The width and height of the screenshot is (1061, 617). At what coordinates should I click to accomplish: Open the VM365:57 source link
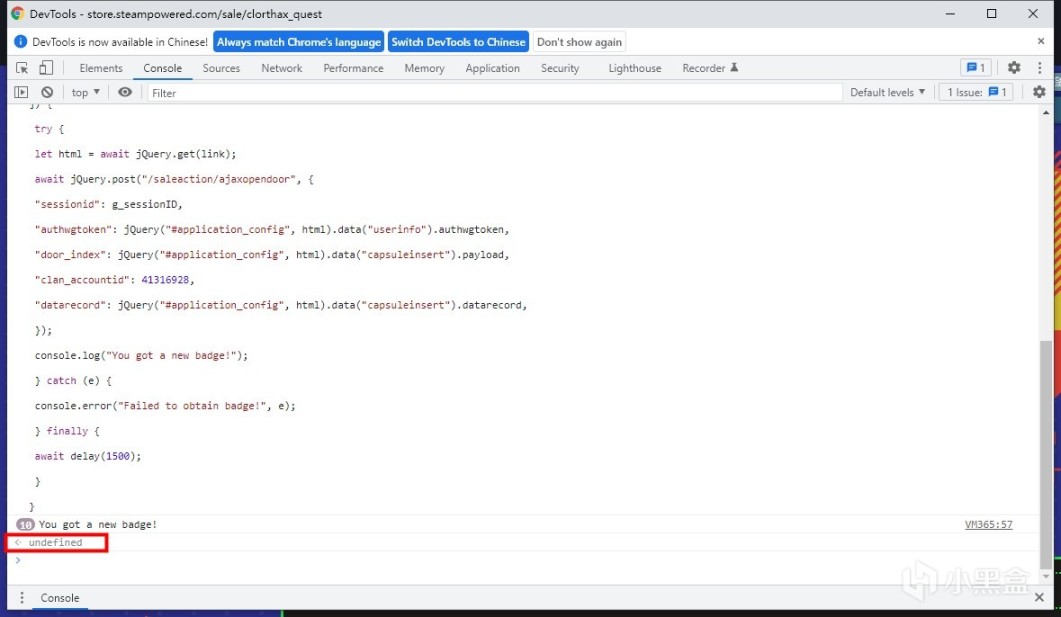click(x=989, y=524)
